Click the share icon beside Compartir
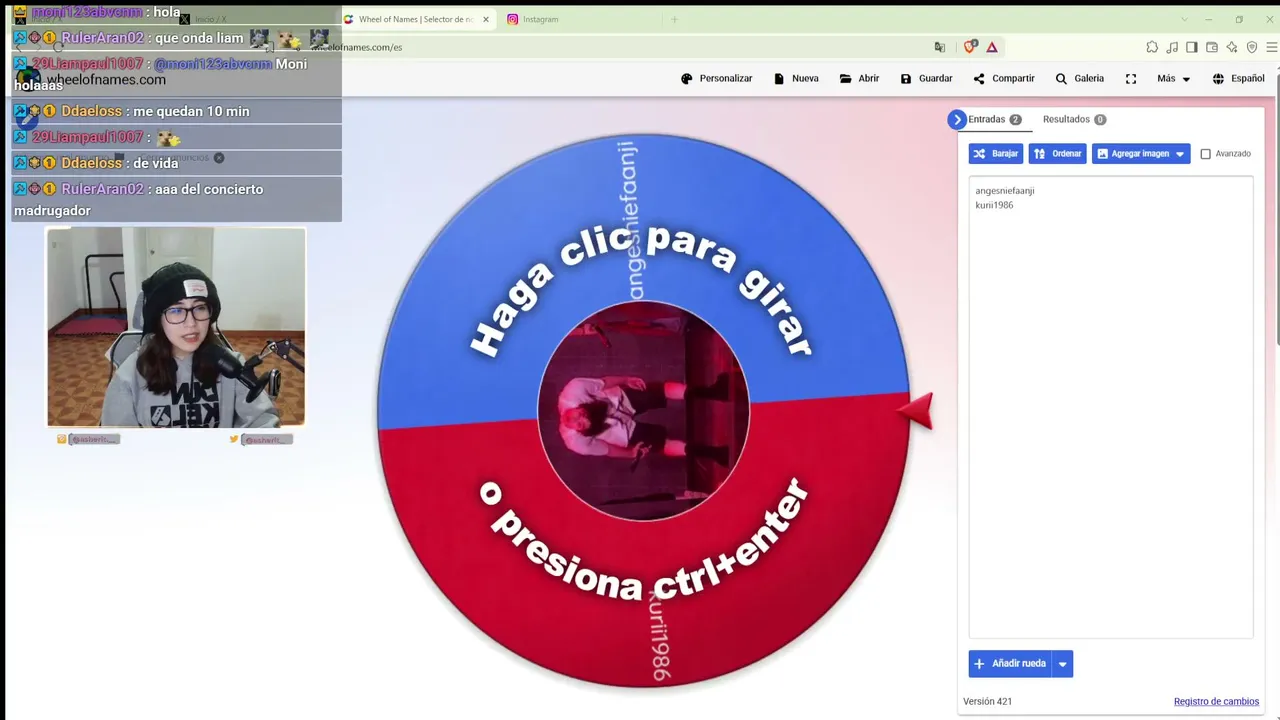This screenshot has width=1280, height=720. (x=979, y=79)
